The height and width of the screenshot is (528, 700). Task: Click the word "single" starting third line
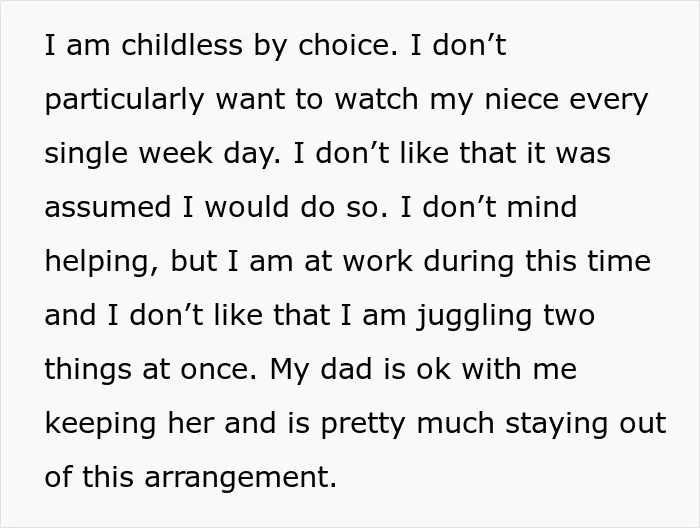(86, 154)
